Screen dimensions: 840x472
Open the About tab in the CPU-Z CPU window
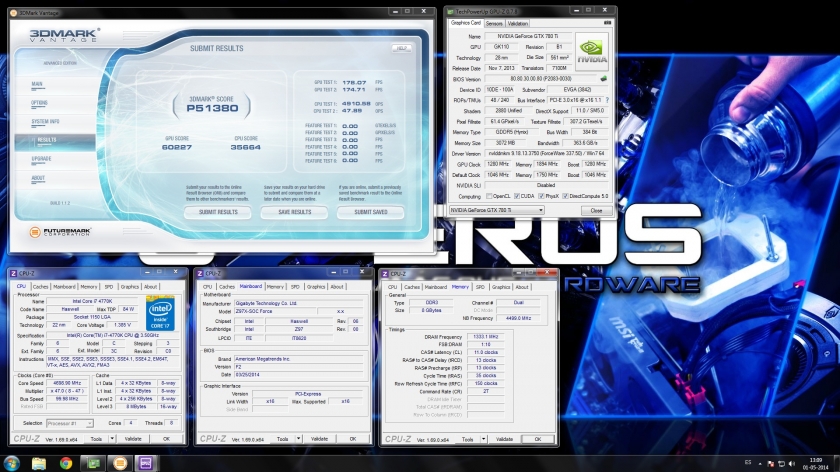(x=151, y=287)
